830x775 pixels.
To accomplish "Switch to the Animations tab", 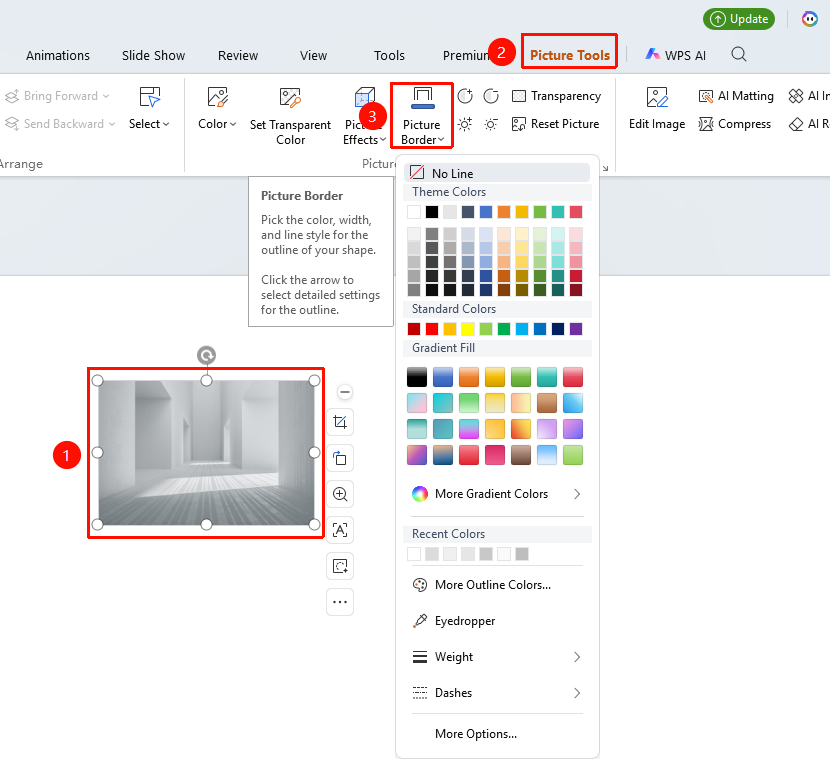I will click(58, 56).
